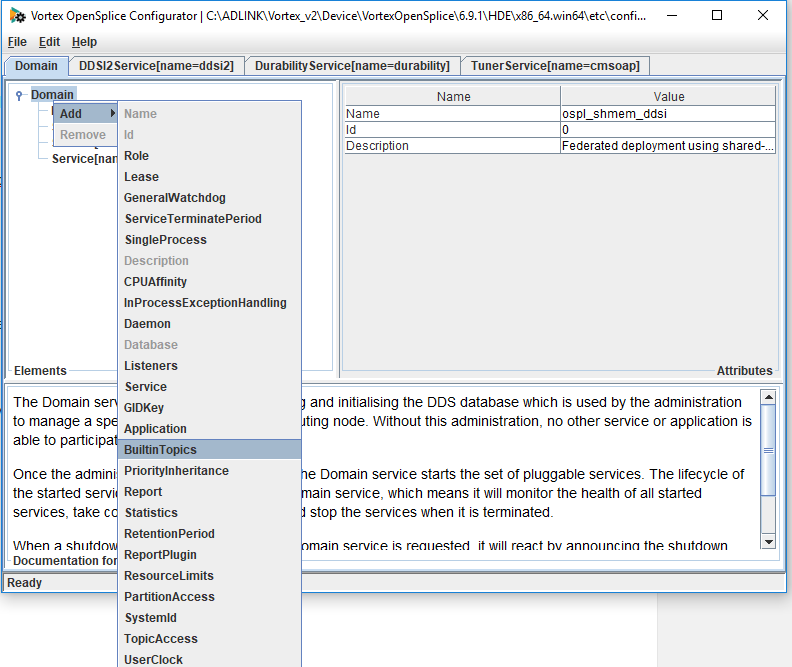Select the Domain root tree item

[x=52, y=94]
